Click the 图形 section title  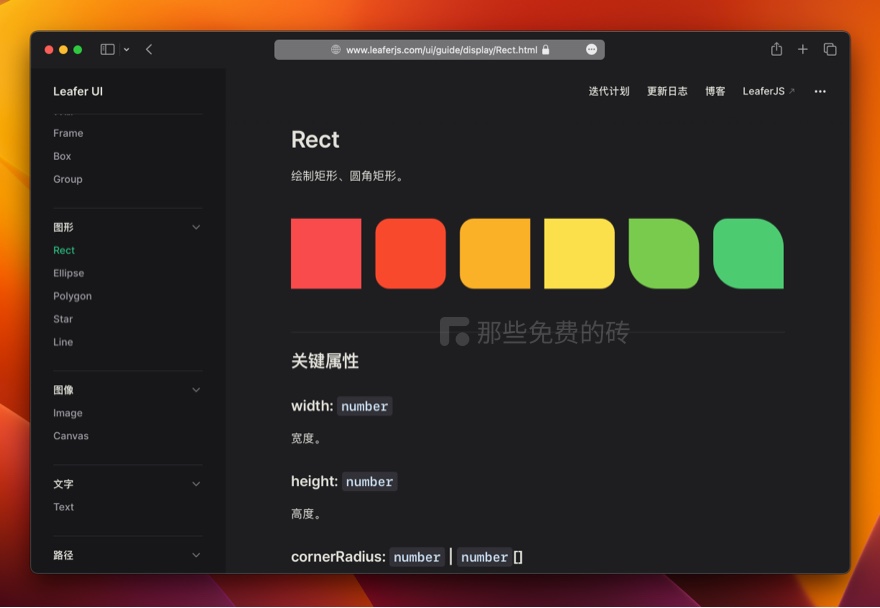pos(63,227)
